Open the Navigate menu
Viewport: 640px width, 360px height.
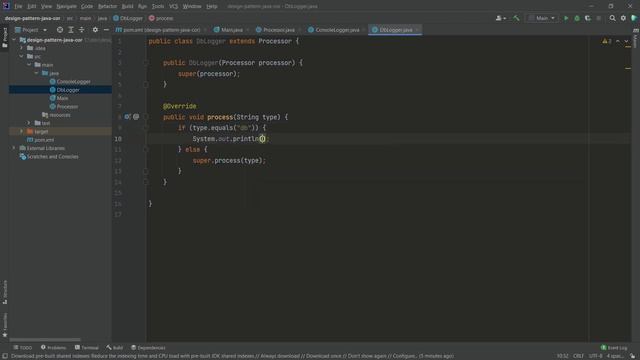[66, 6]
